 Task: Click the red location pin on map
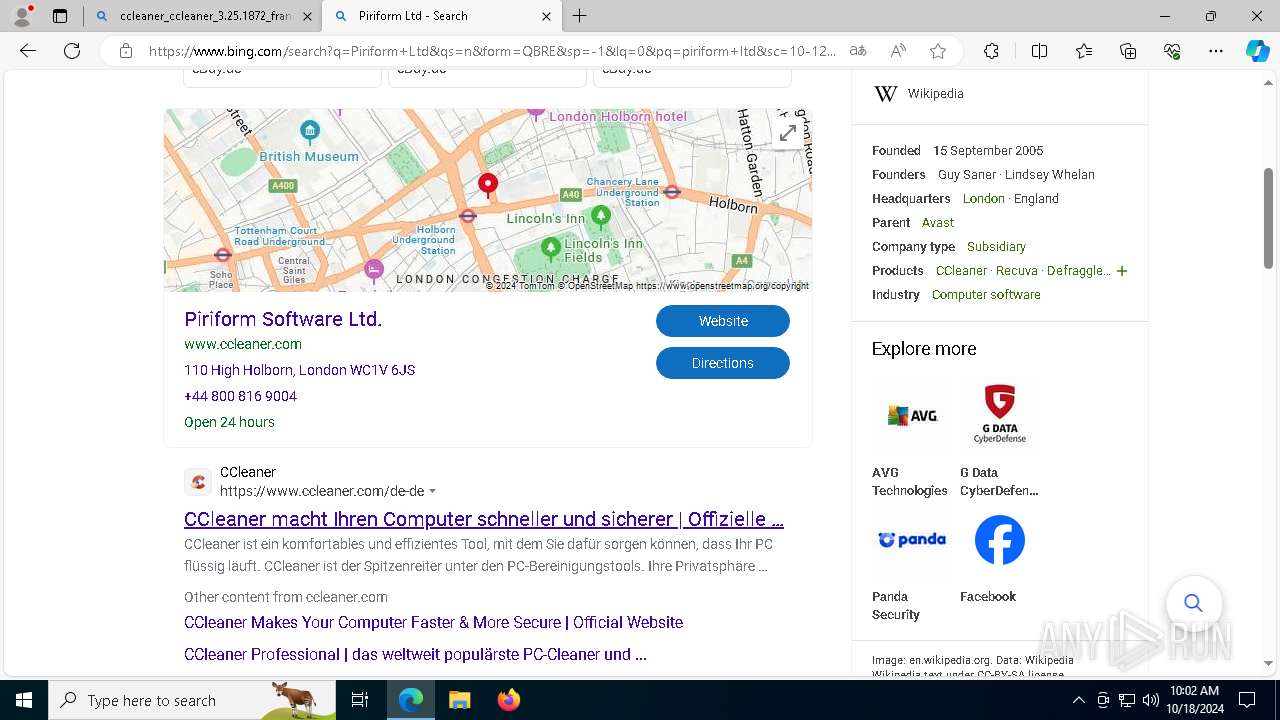point(487,184)
